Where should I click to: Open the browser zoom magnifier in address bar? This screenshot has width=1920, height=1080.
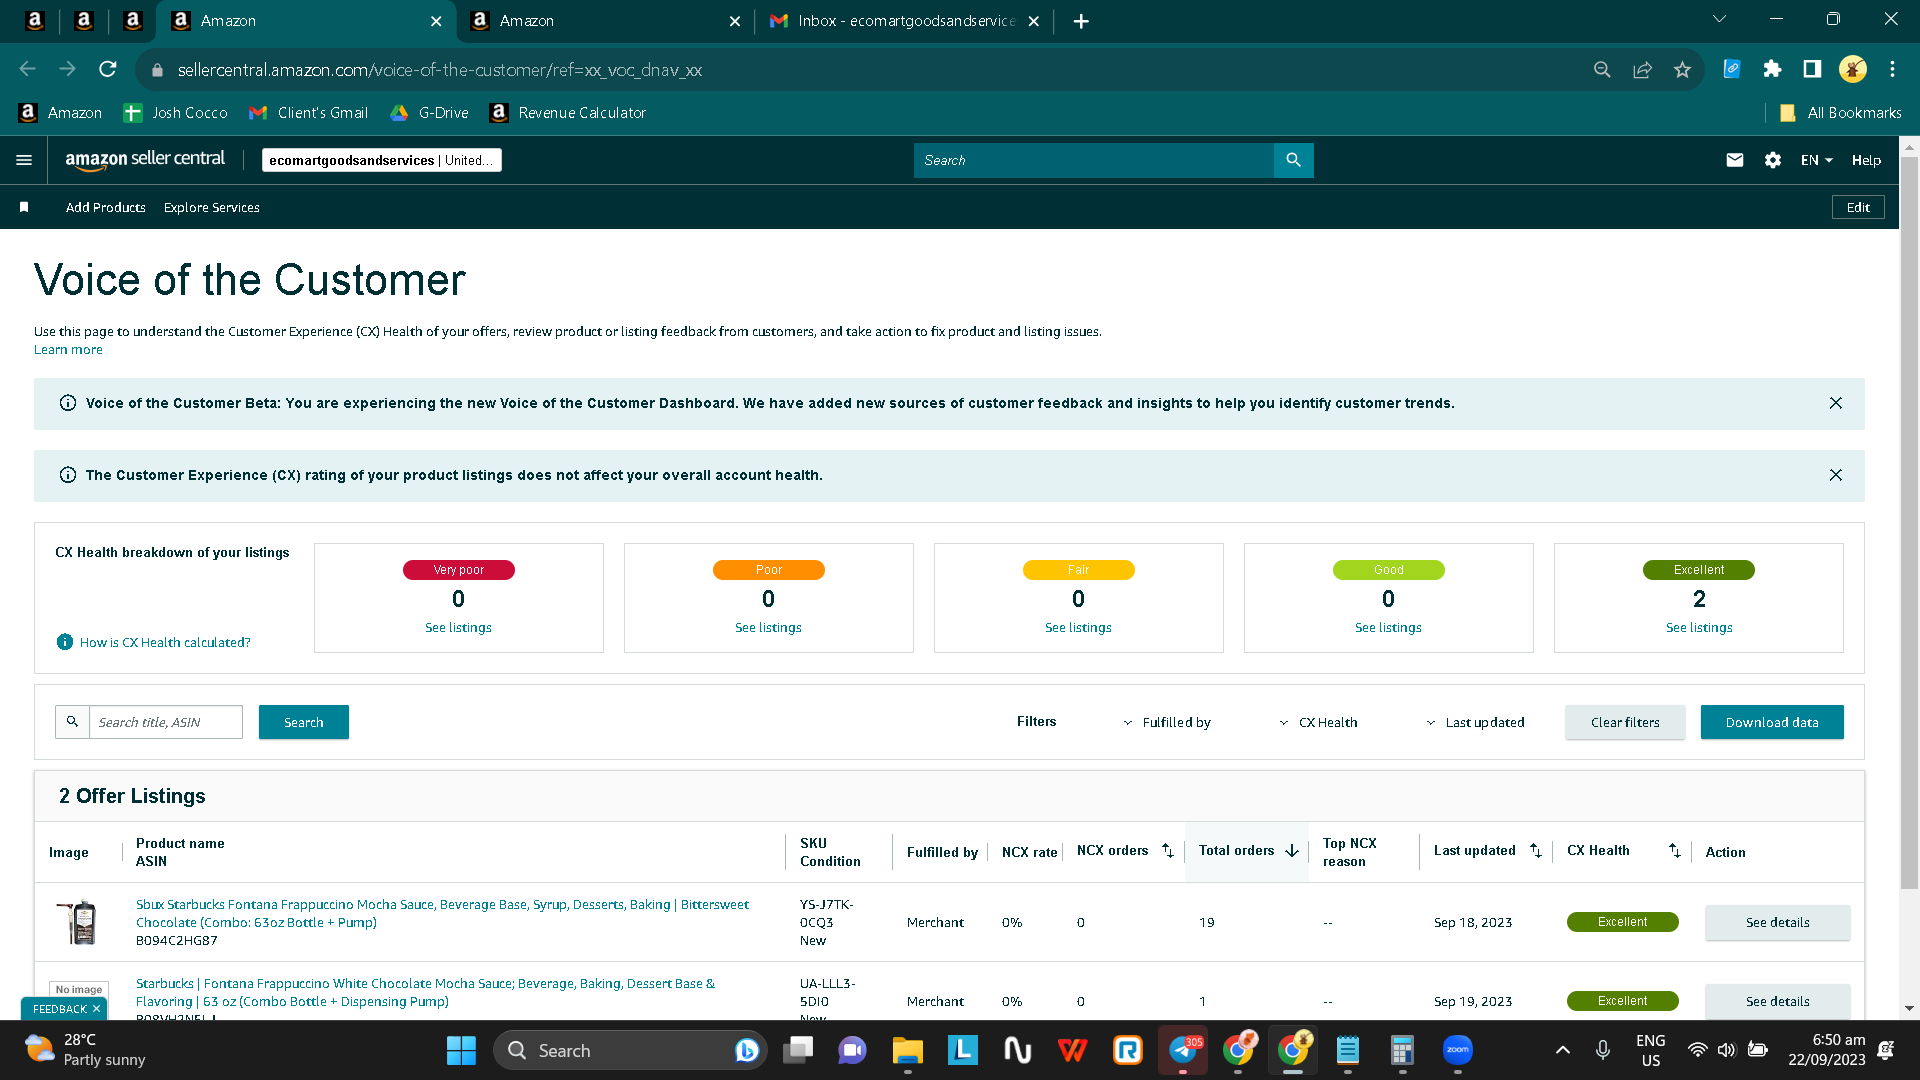[x=1602, y=69]
